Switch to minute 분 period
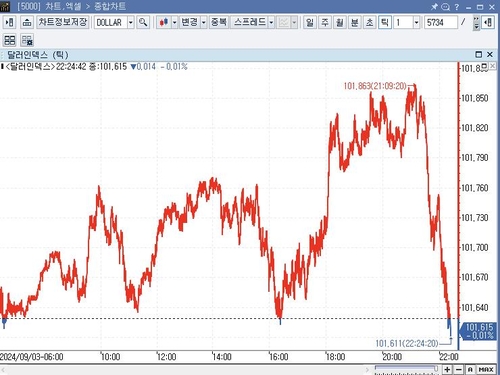The image size is (500, 375). click(355, 23)
